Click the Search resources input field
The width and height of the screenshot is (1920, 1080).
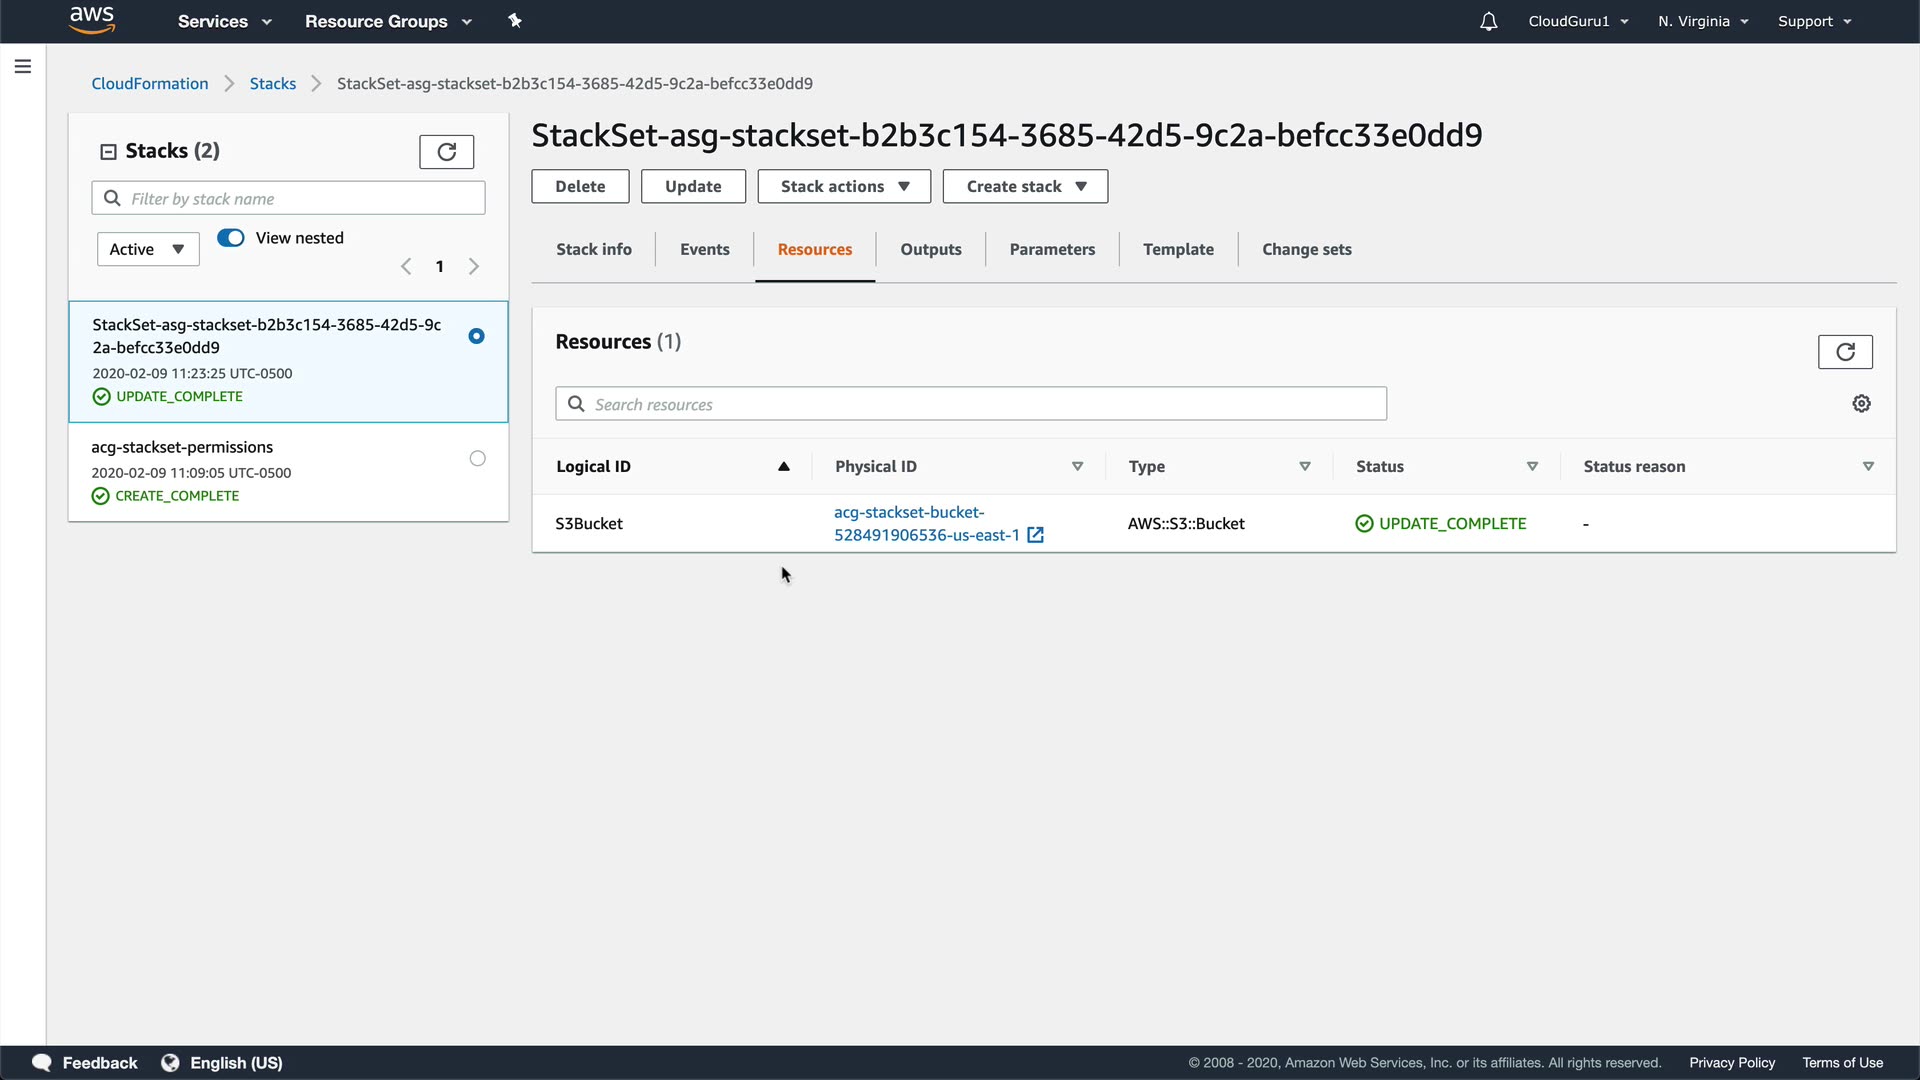[970, 404]
